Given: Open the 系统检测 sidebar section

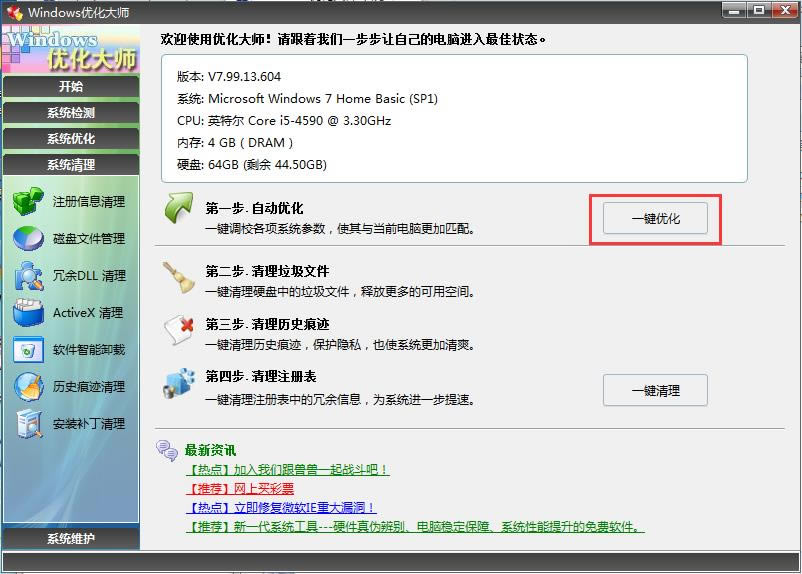Looking at the screenshot, I should coord(71,113).
